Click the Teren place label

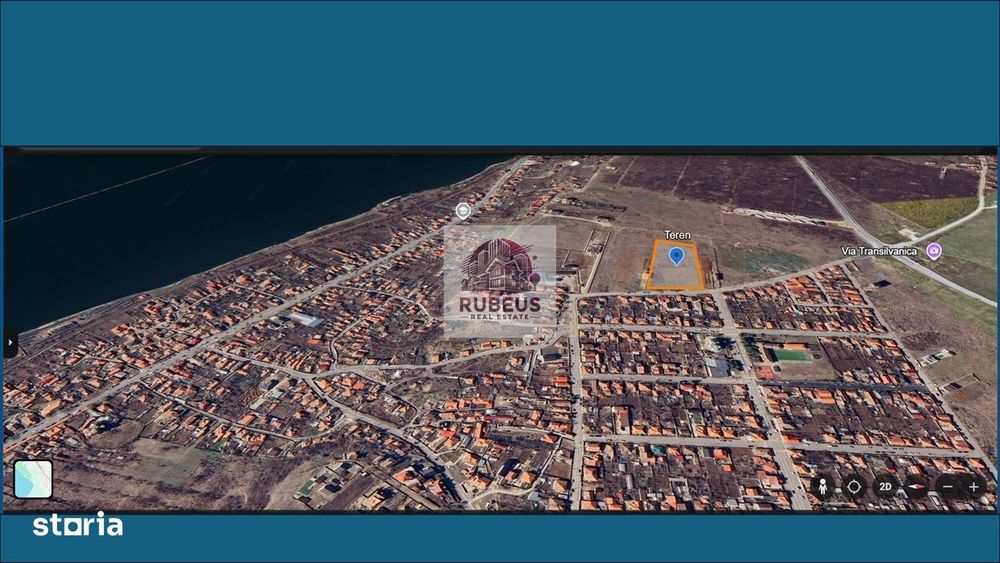677,235
